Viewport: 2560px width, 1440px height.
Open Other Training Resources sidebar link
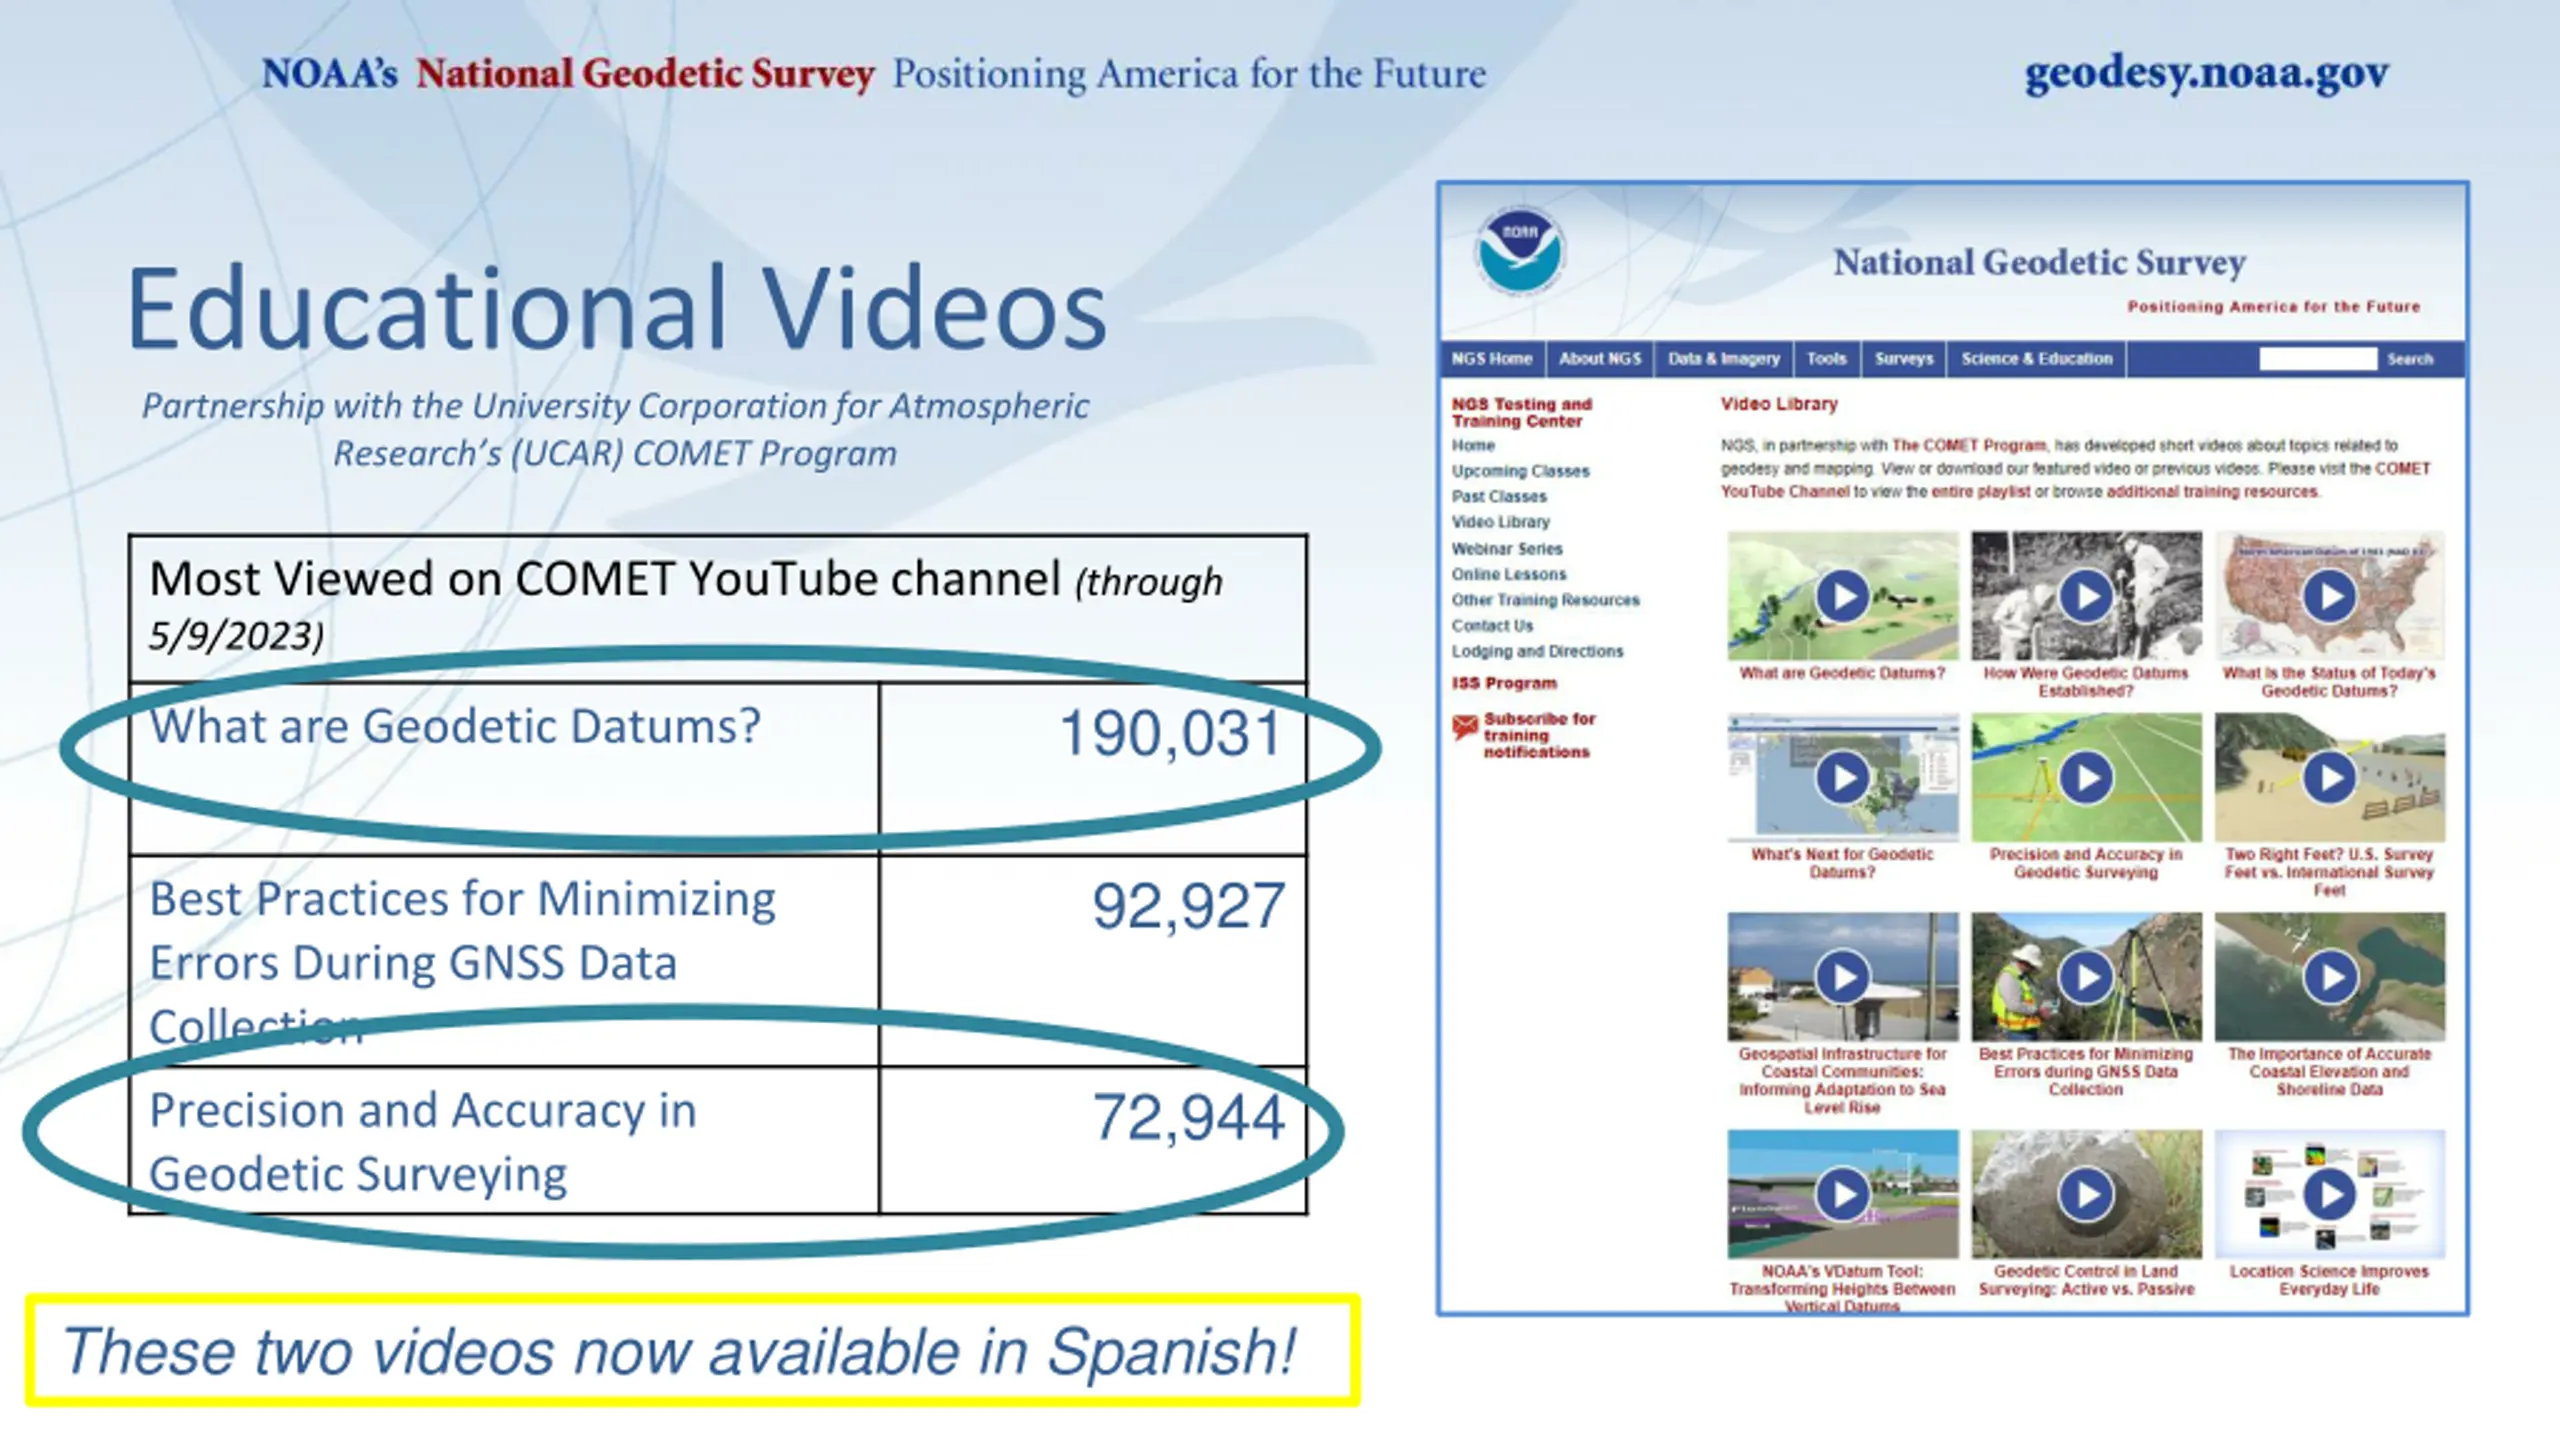[1546, 600]
